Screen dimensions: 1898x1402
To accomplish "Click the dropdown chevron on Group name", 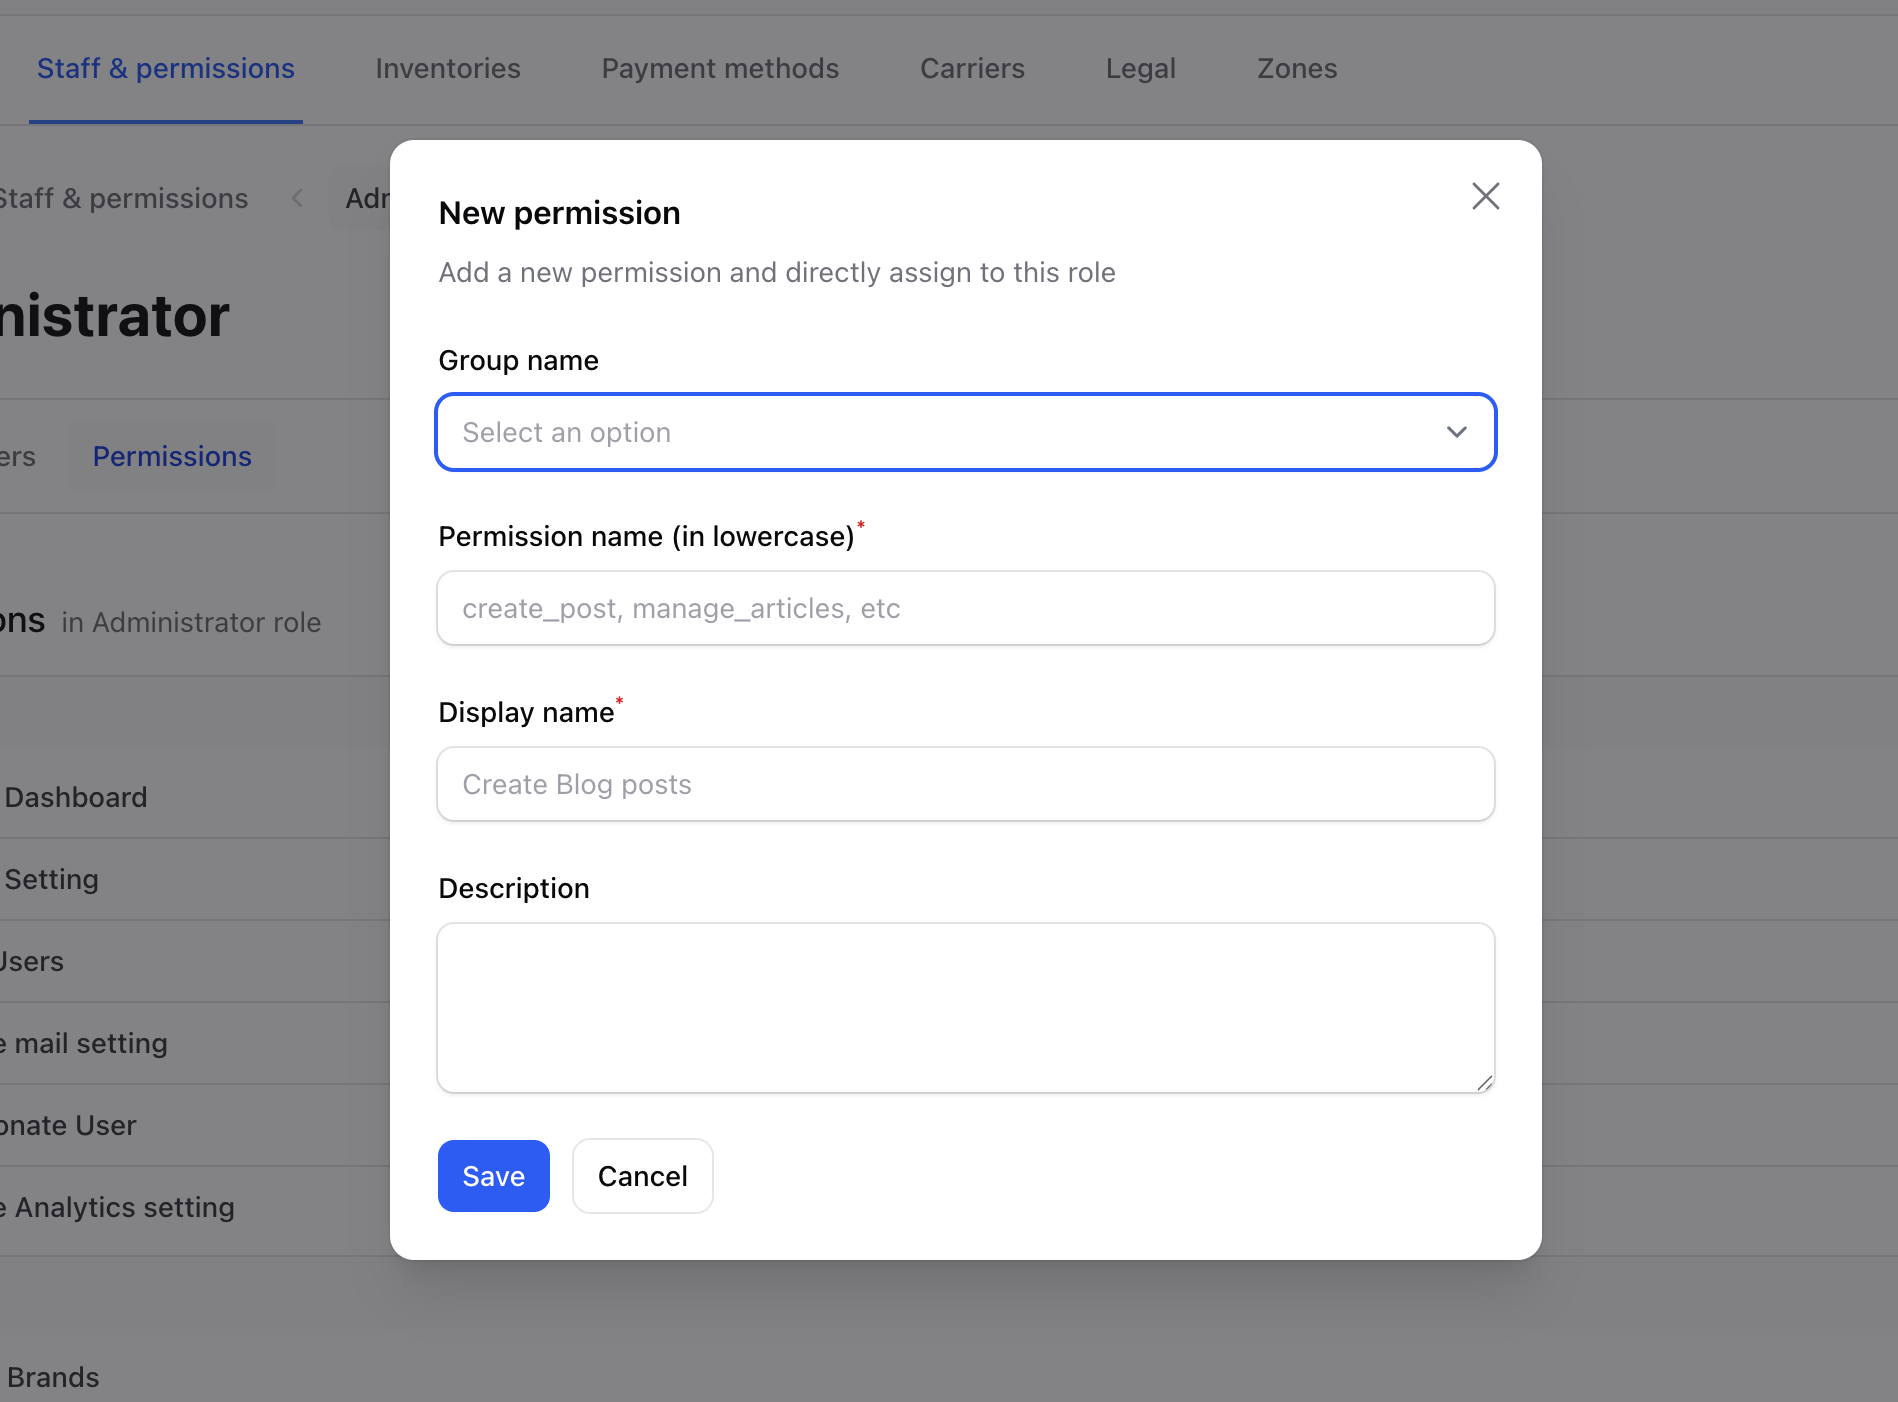I will [x=1455, y=432].
